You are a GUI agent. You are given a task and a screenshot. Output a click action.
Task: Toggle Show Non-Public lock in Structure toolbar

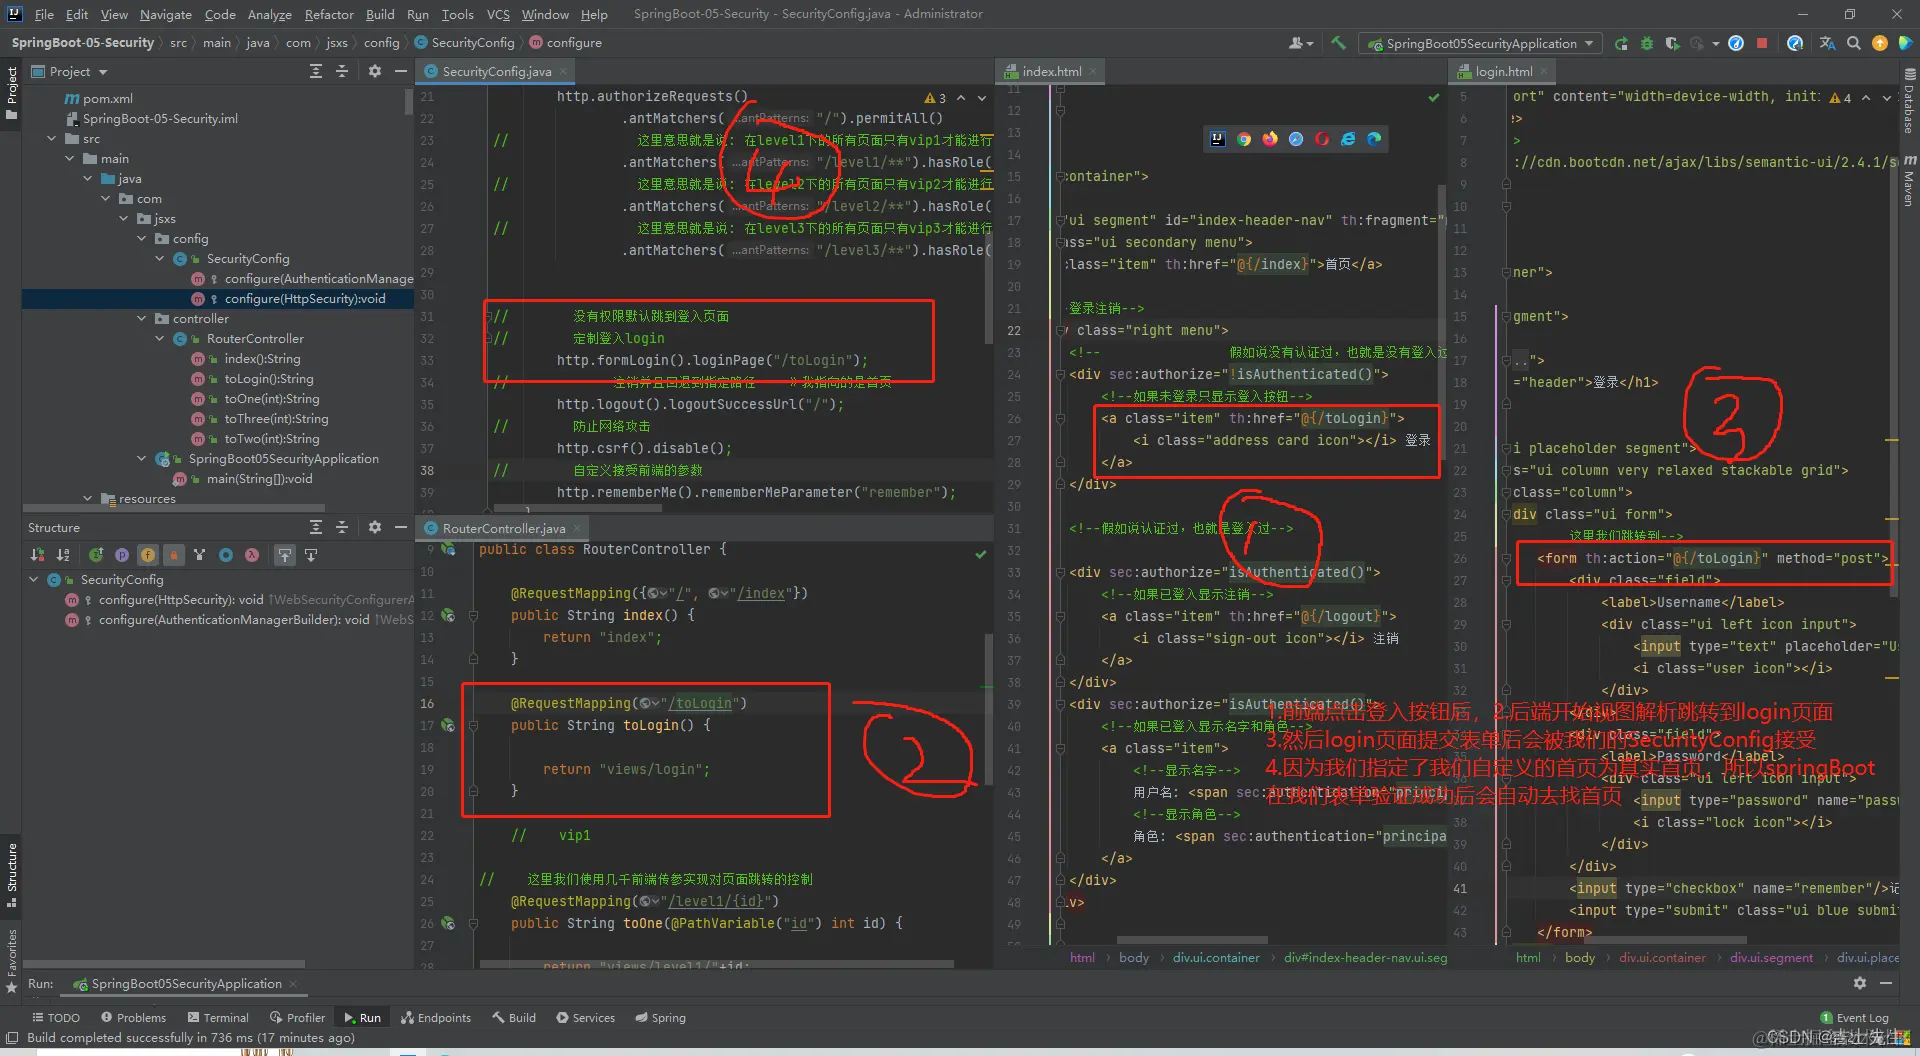click(174, 555)
